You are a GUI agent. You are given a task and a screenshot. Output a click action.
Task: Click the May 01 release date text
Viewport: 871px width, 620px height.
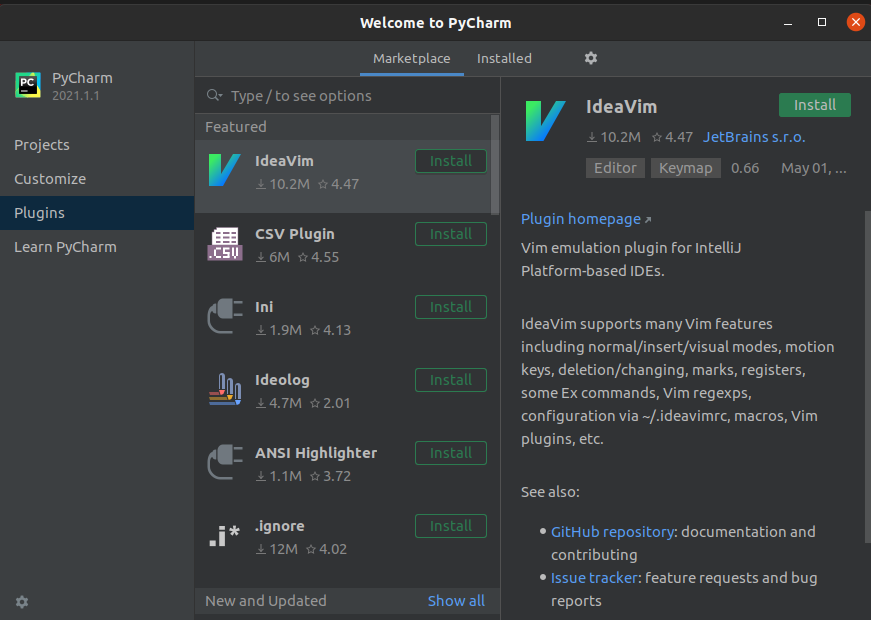click(x=814, y=168)
